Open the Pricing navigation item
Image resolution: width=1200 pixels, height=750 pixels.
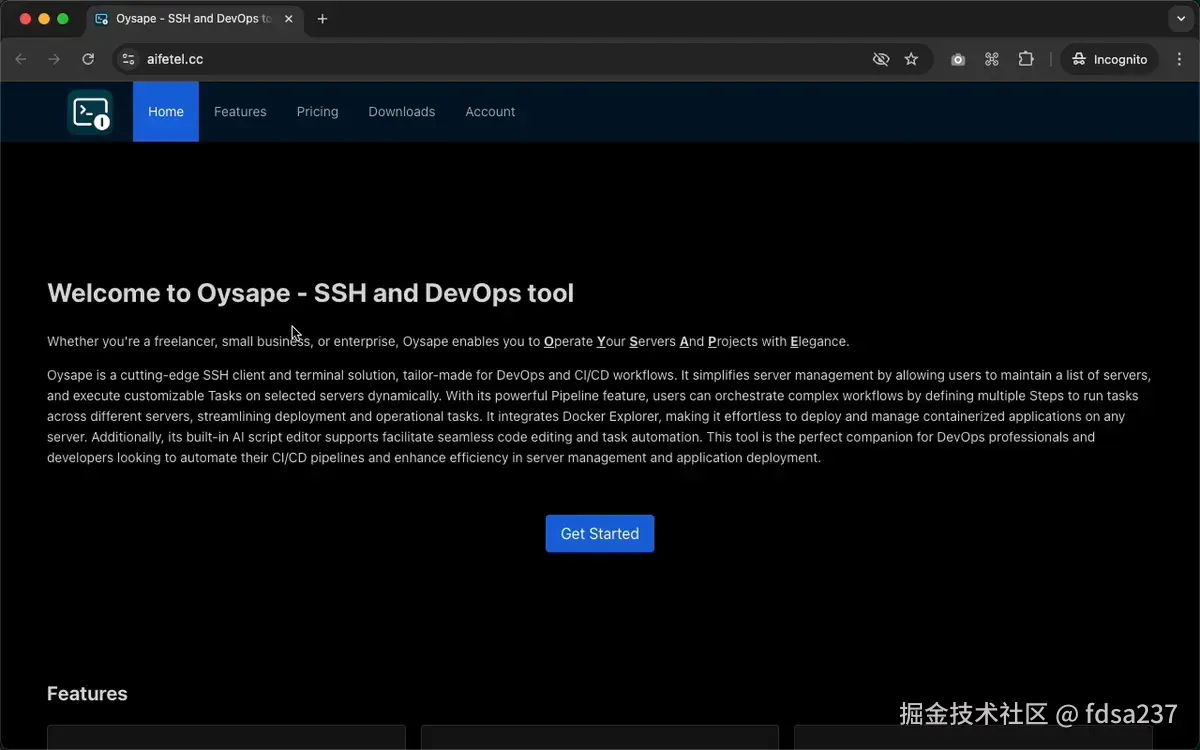(318, 112)
